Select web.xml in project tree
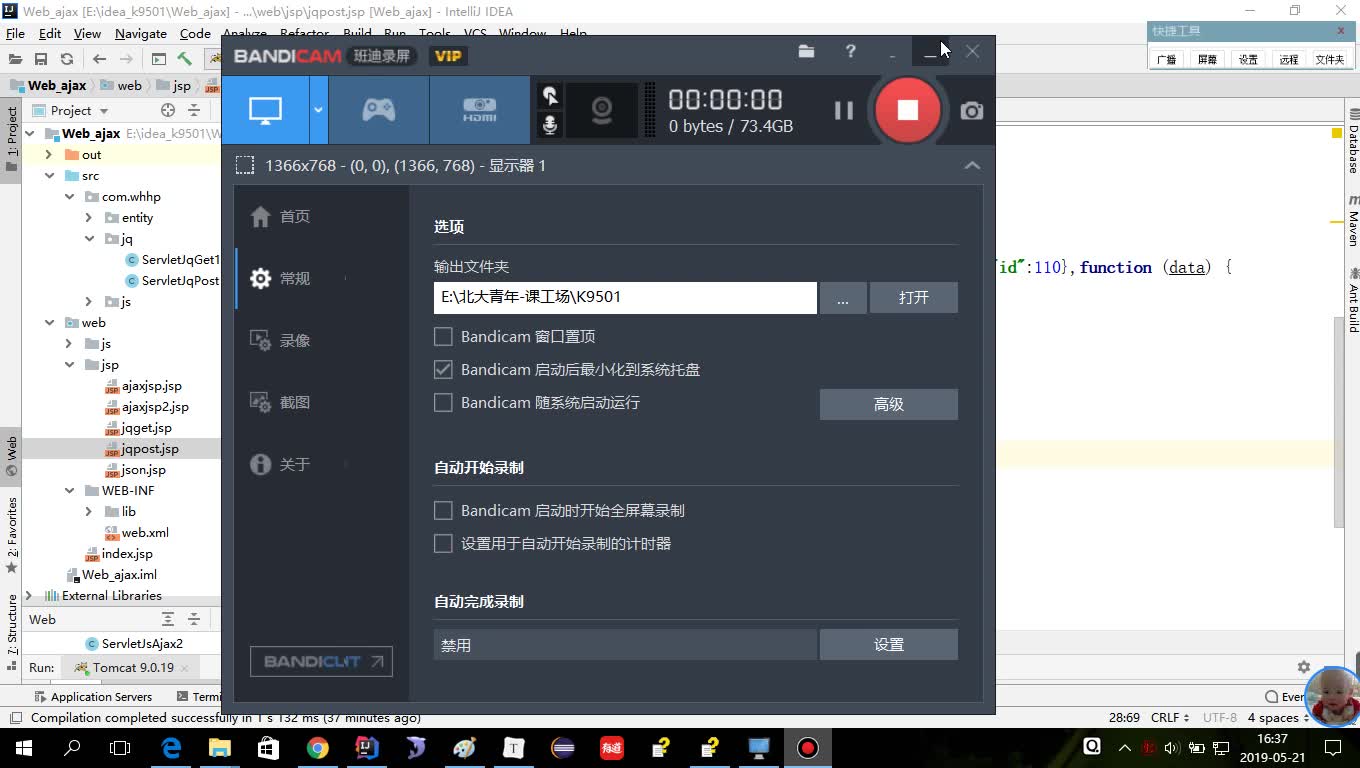 tap(145, 533)
